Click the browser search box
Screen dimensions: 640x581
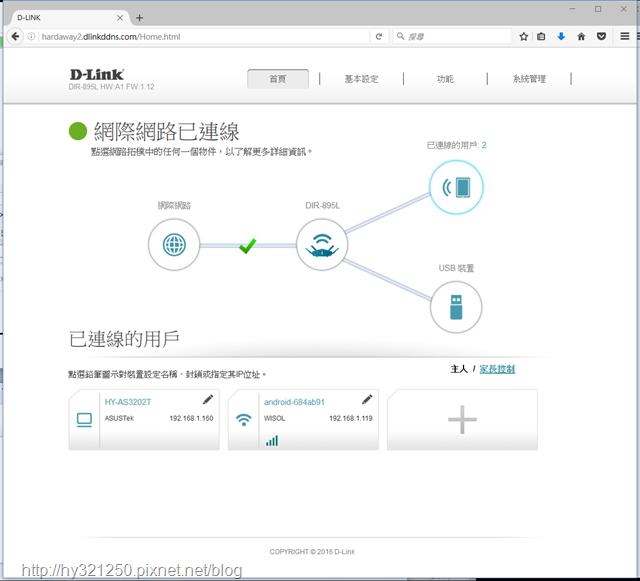[x=452, y=37]
